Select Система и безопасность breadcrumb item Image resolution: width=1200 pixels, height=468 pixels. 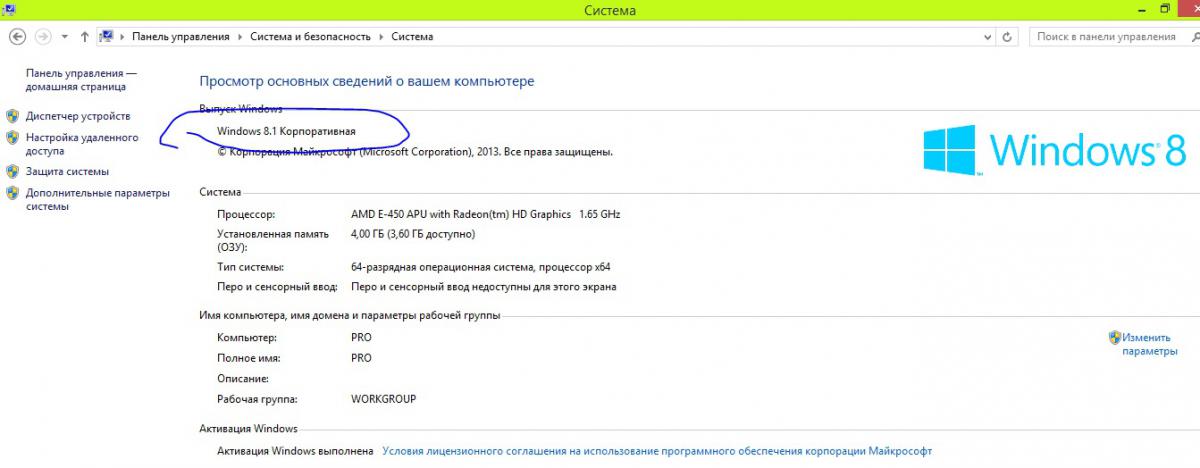pyautogui.click(x=310, y=36)
